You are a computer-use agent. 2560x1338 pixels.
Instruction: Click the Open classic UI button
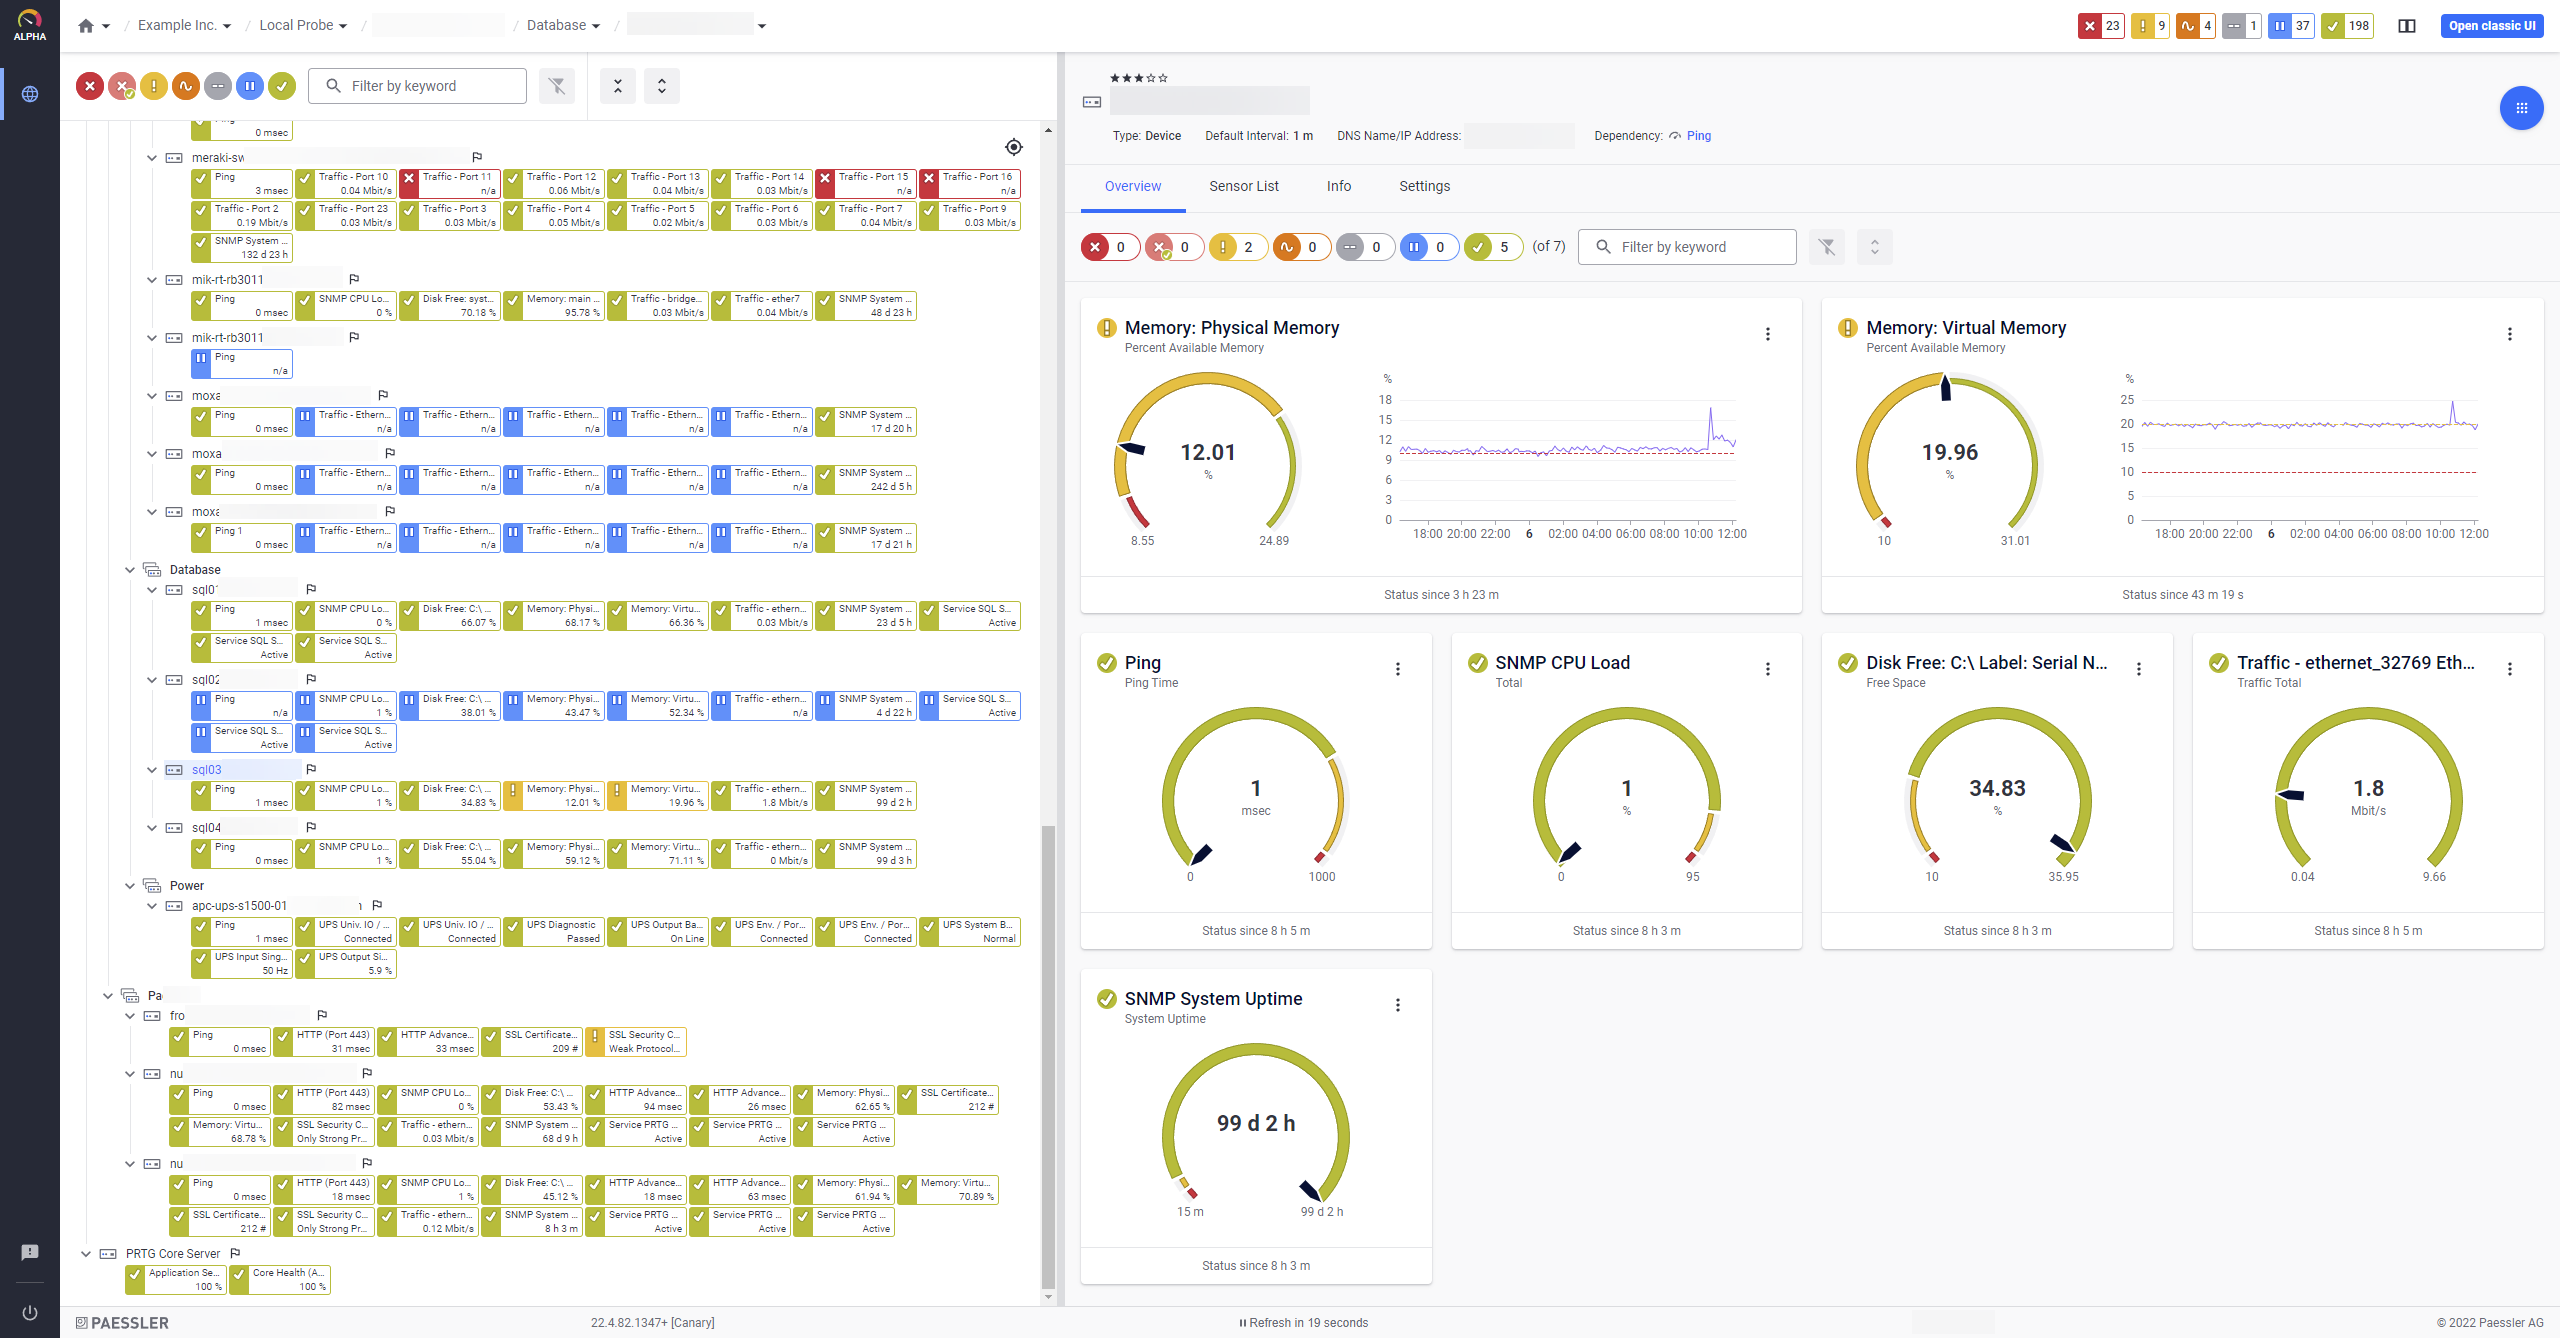[x=2492, y=26]
